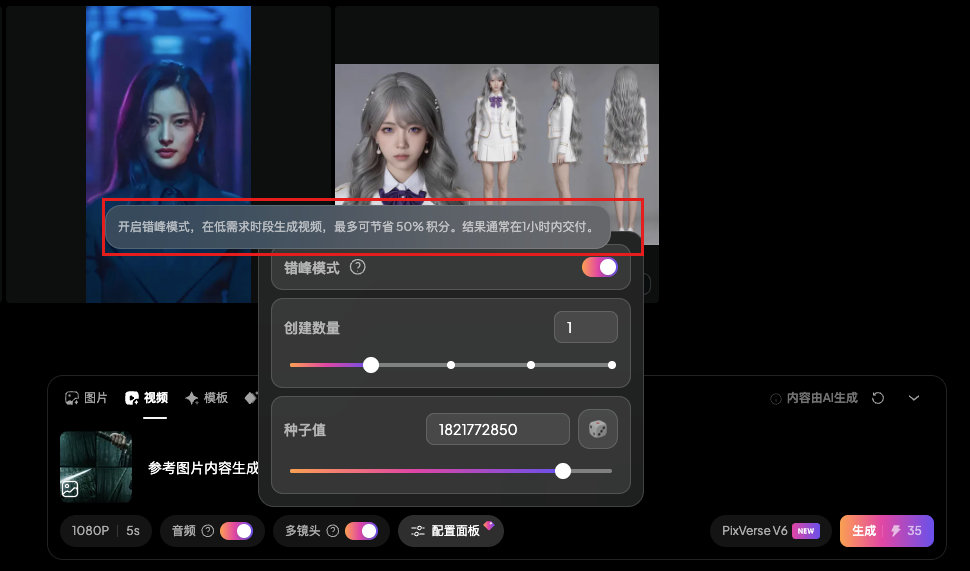The height and width of the screenshot is (571, 970).
Task: Focus the 创建数量 number field
Action: pyautogui.click(x=586, y=327)
